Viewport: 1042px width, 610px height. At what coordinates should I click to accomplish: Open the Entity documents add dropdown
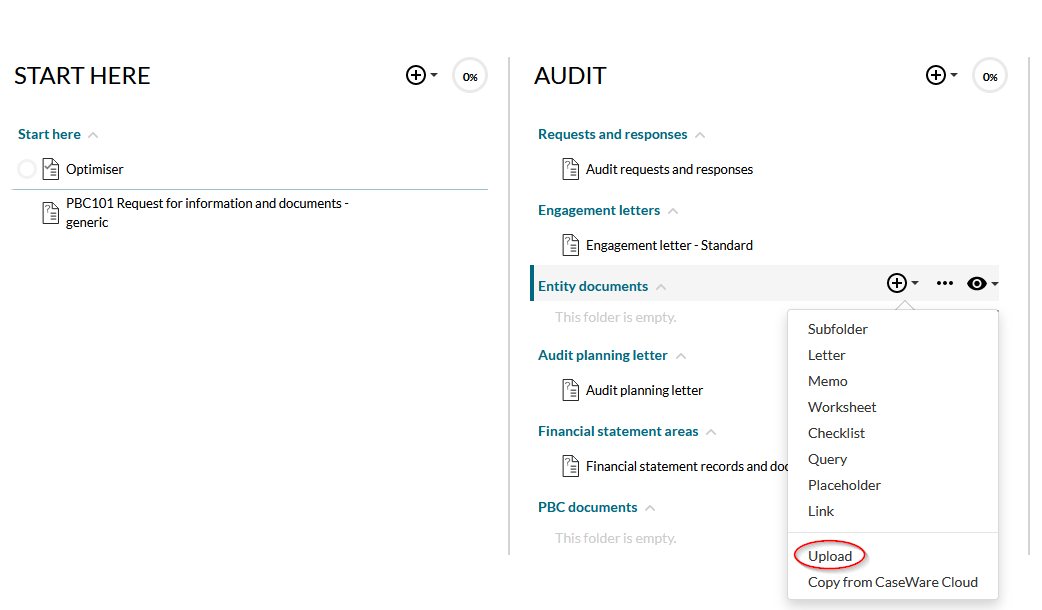tap(897, 283)
